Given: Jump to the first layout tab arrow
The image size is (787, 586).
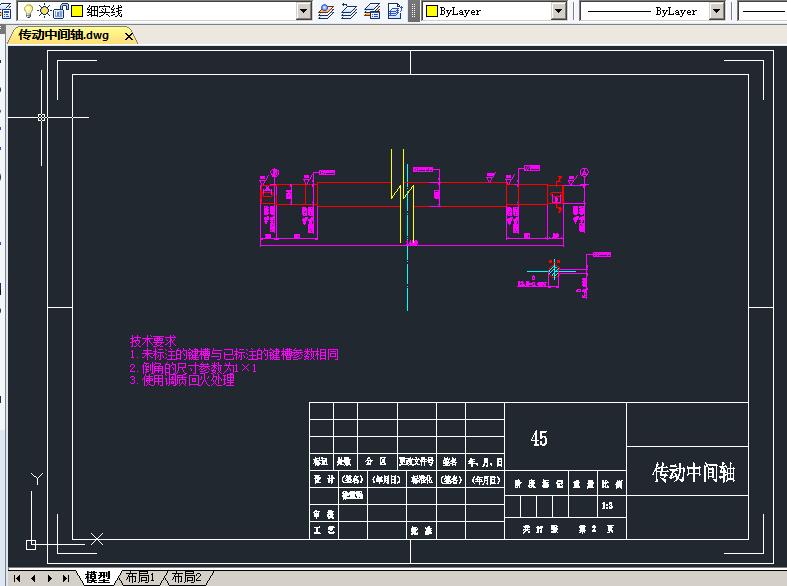Looking at the screenshot, I should click(17, 578).
